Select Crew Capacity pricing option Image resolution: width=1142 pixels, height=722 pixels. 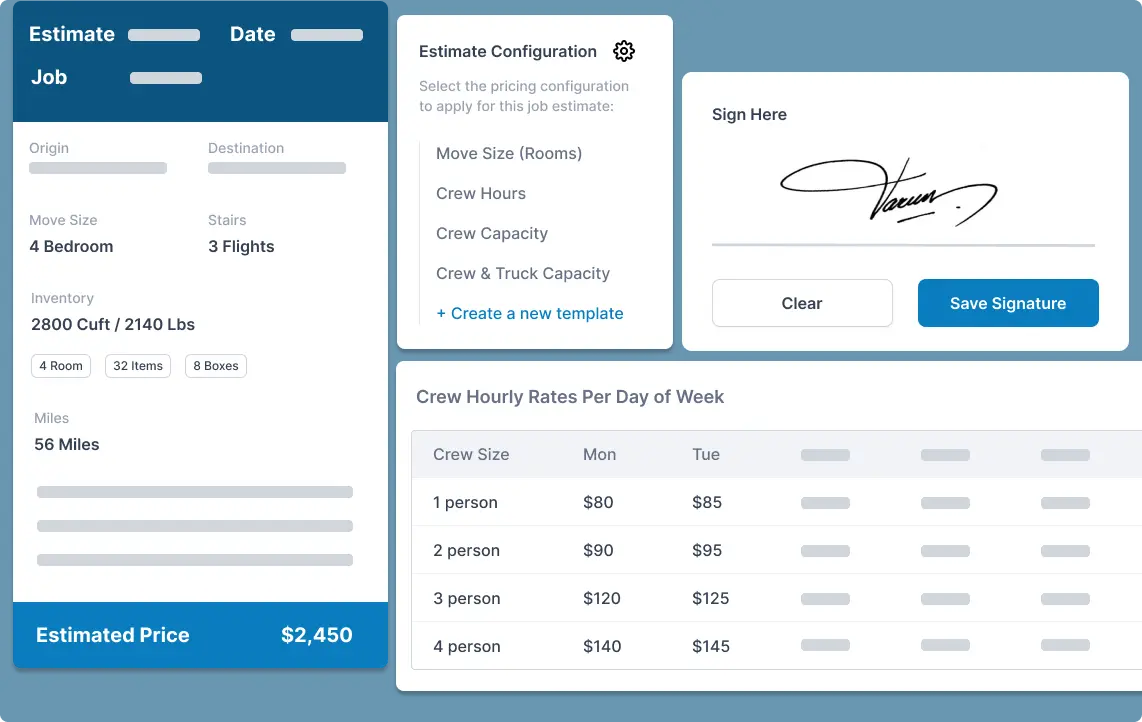tap(492, 233)
